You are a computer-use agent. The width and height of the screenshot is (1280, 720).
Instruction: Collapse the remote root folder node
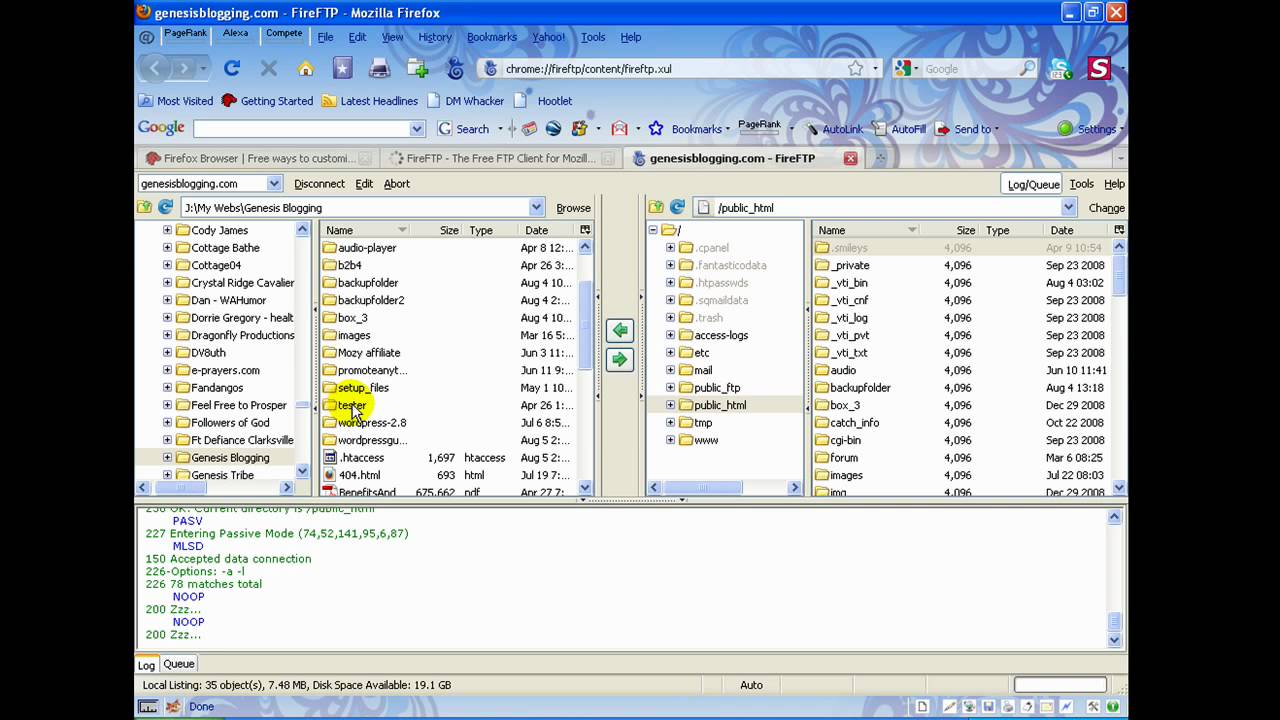(653, 230)
